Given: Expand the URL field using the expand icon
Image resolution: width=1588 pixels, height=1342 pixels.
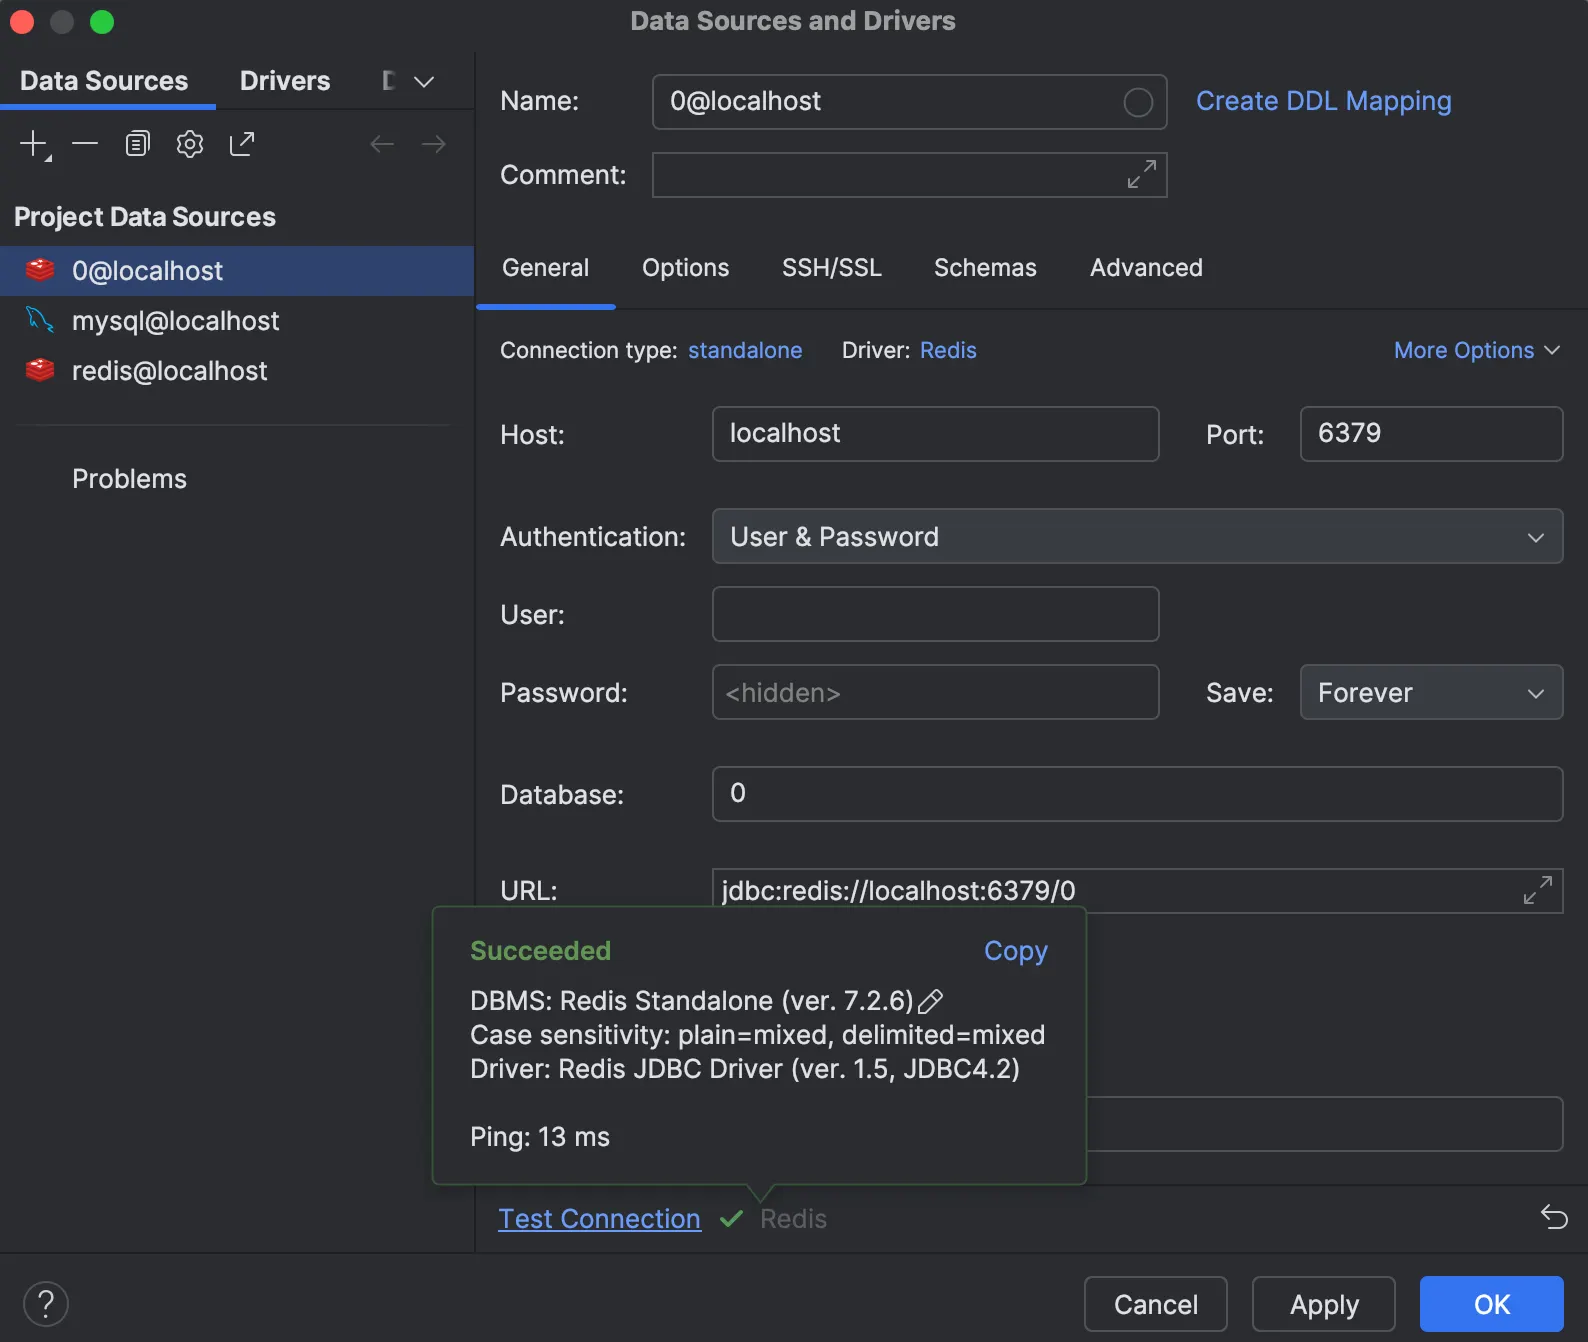Looking at the screenshot, I should 1537,890.
